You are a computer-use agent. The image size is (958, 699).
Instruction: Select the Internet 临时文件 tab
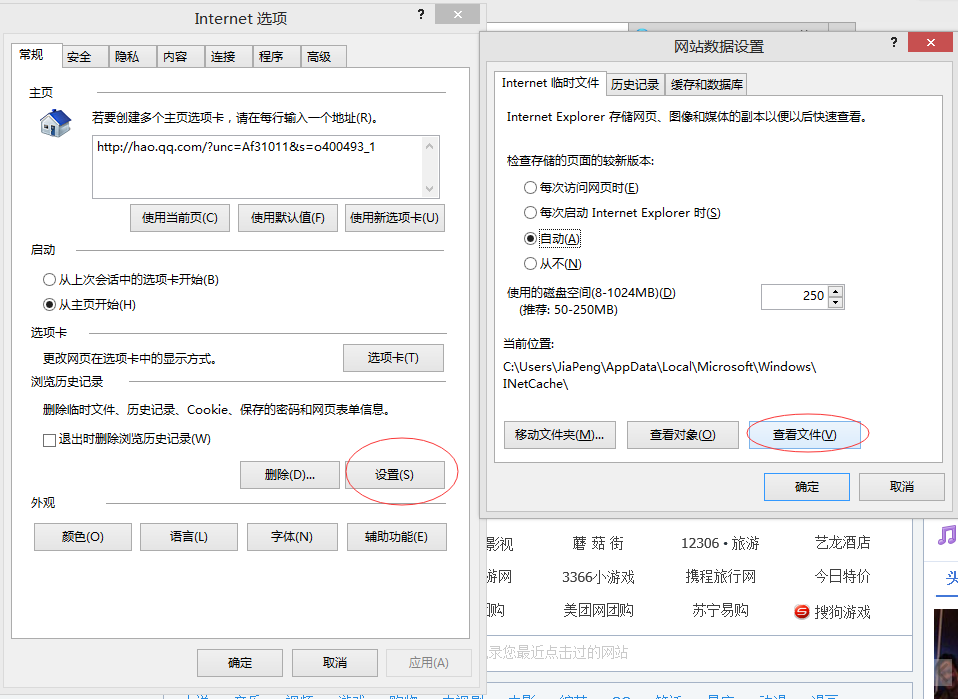tap(550, 83)
